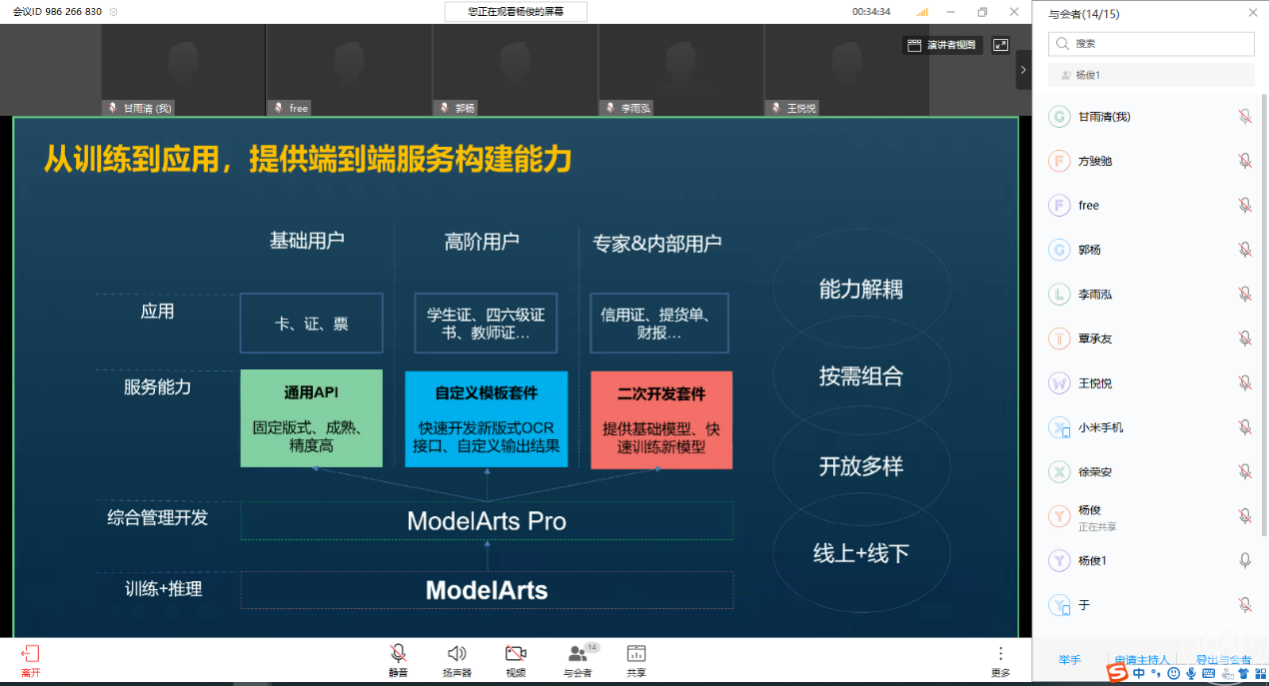Click the 00:34:34 meeting timer
1269x686 pixels.
[x=871, y=12]
